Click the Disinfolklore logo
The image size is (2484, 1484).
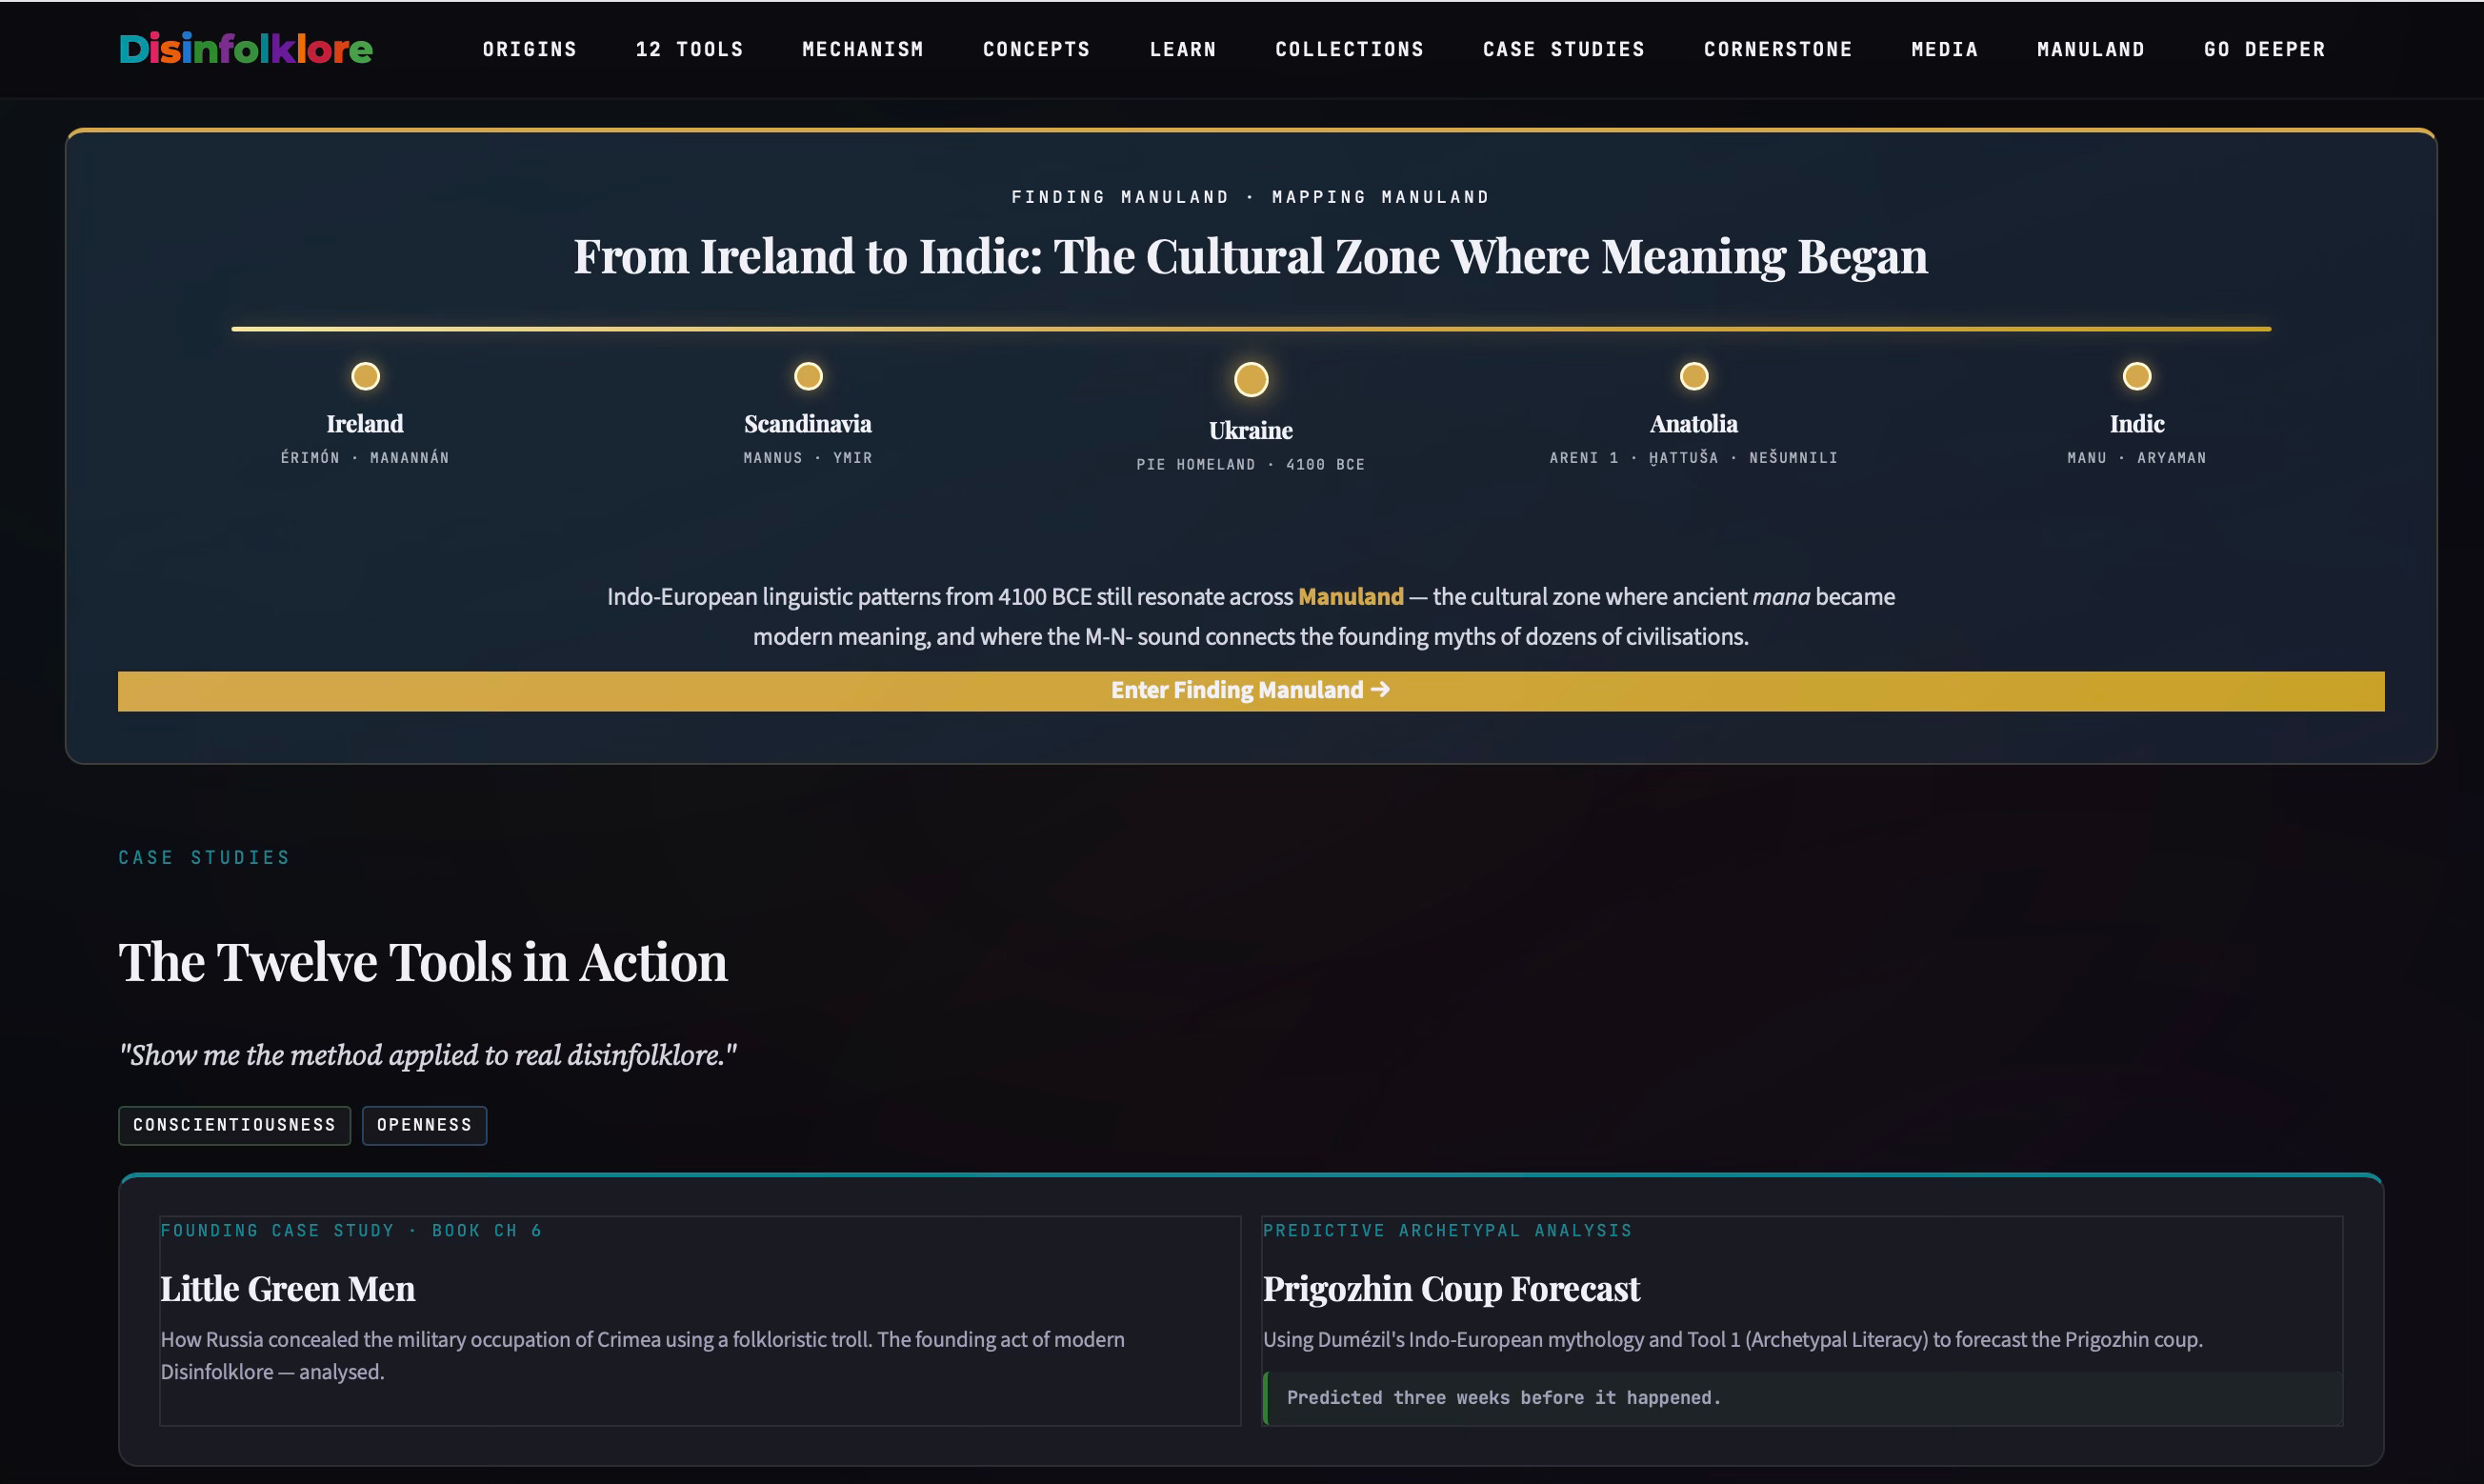coord(246,49)
